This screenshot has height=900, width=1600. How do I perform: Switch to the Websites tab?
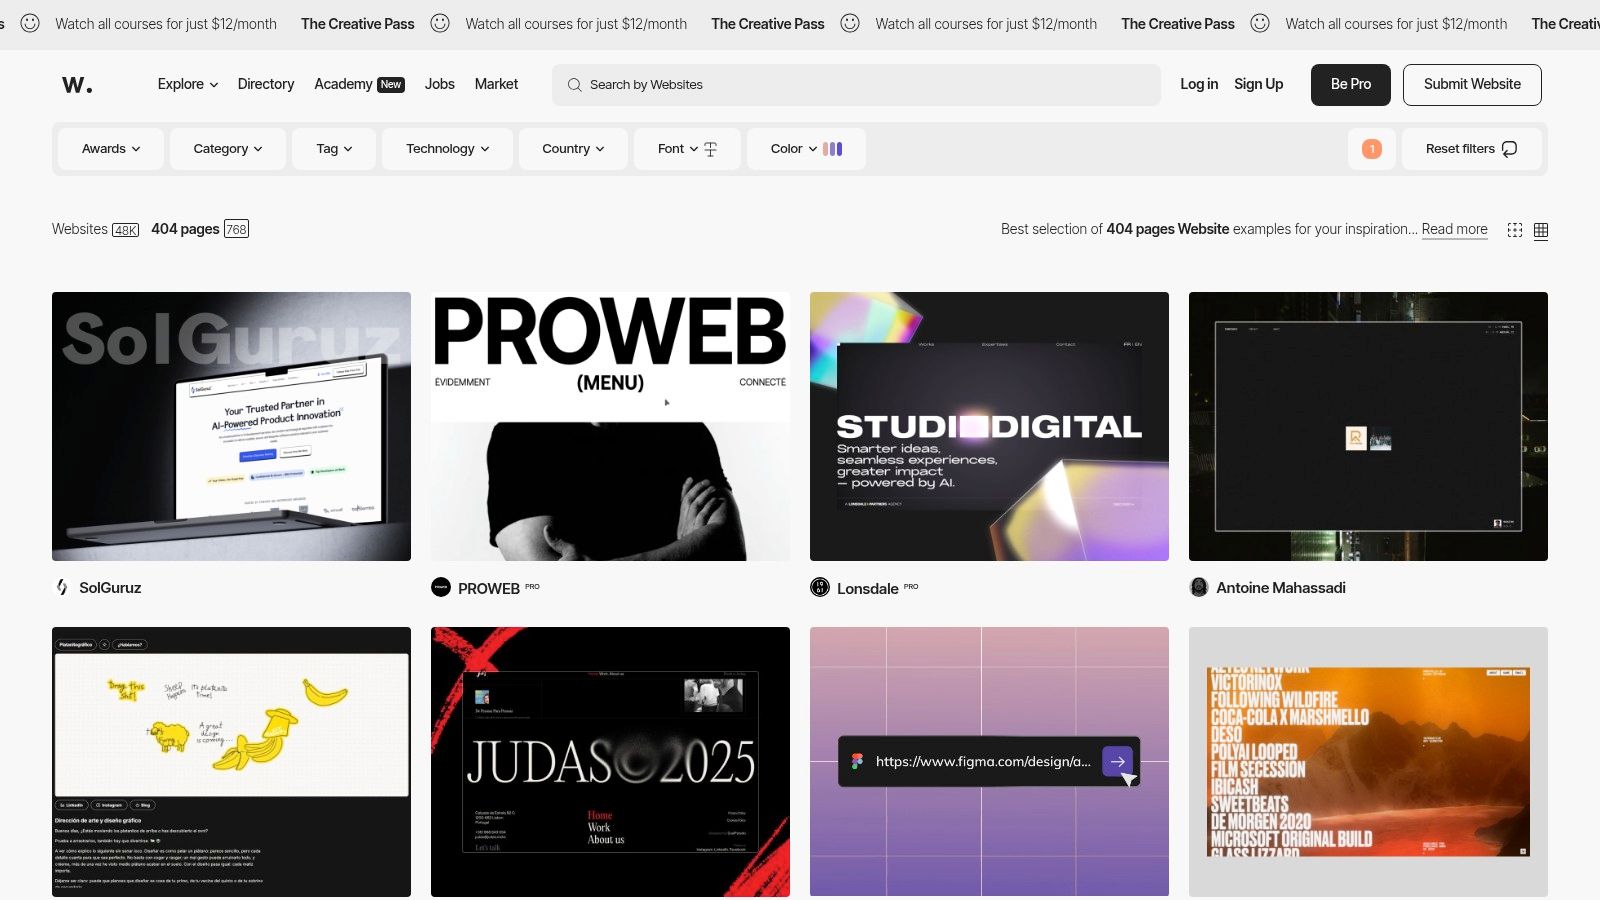point(80,229)
